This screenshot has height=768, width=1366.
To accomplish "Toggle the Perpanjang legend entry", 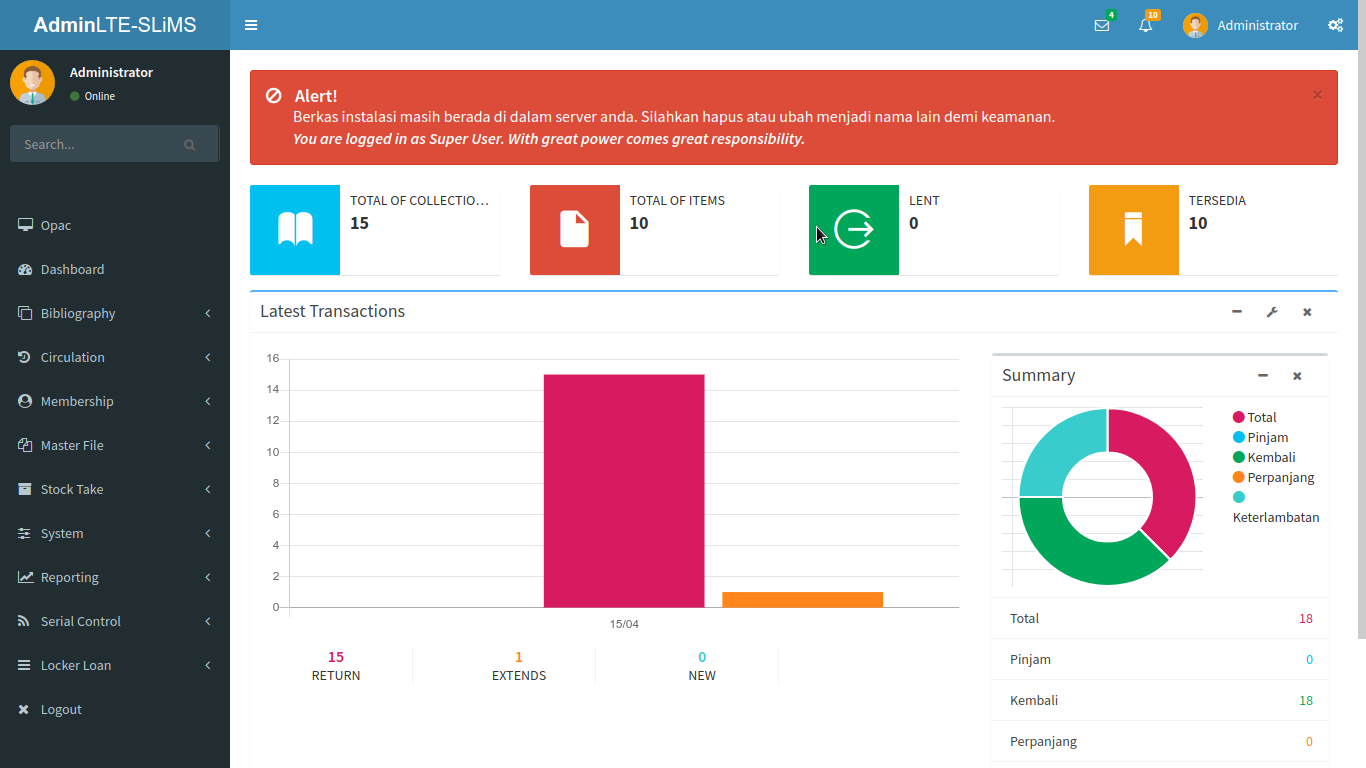I will click(1274, 477).
